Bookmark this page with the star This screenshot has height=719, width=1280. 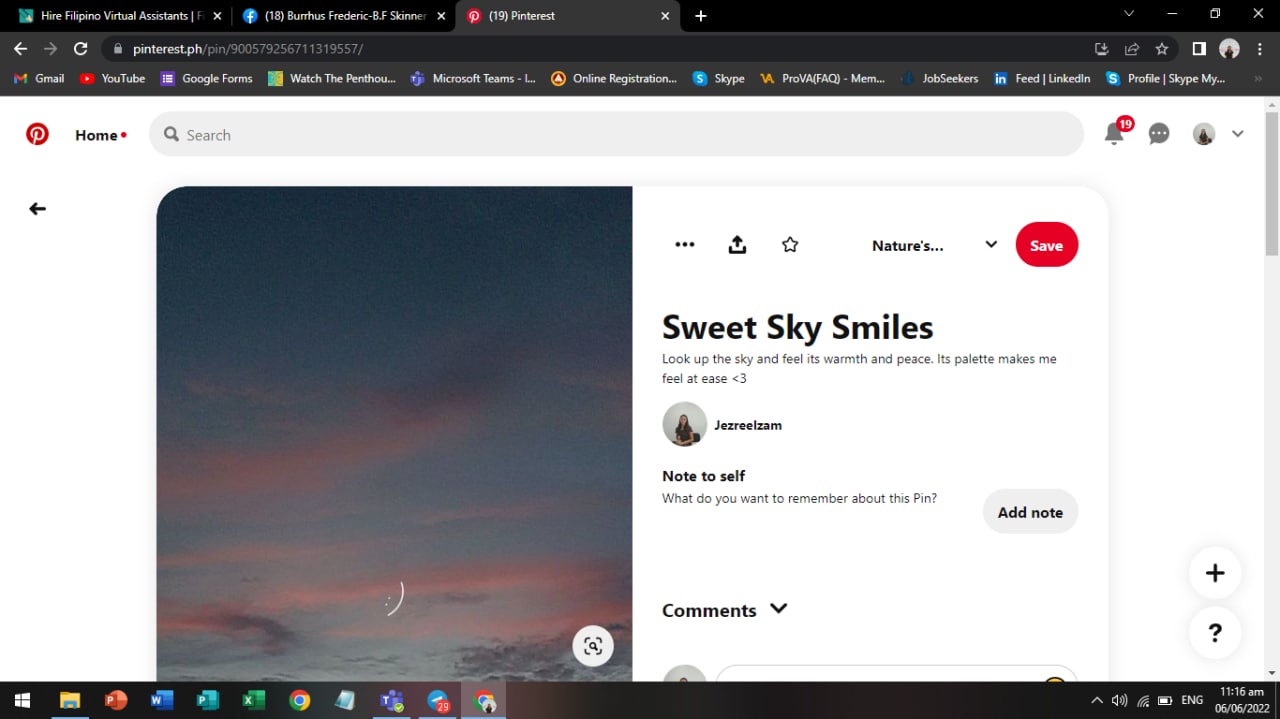[x=1161, y=48]
